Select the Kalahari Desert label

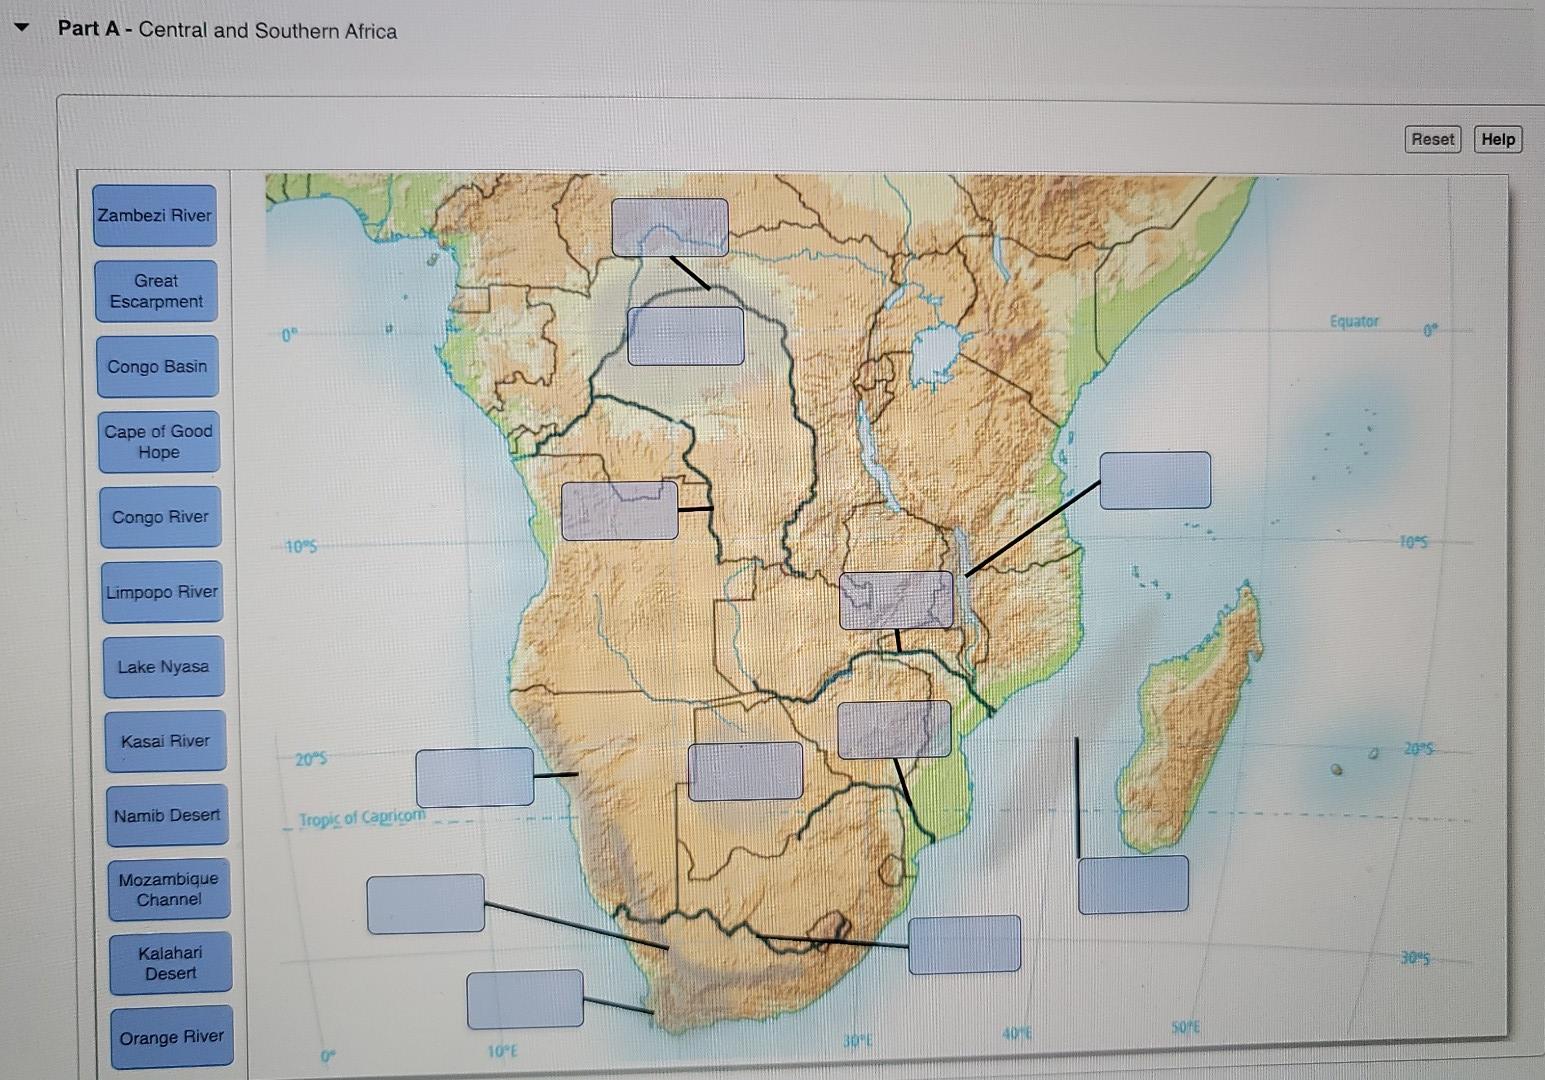pyautogui.click(x=171, y=963)
